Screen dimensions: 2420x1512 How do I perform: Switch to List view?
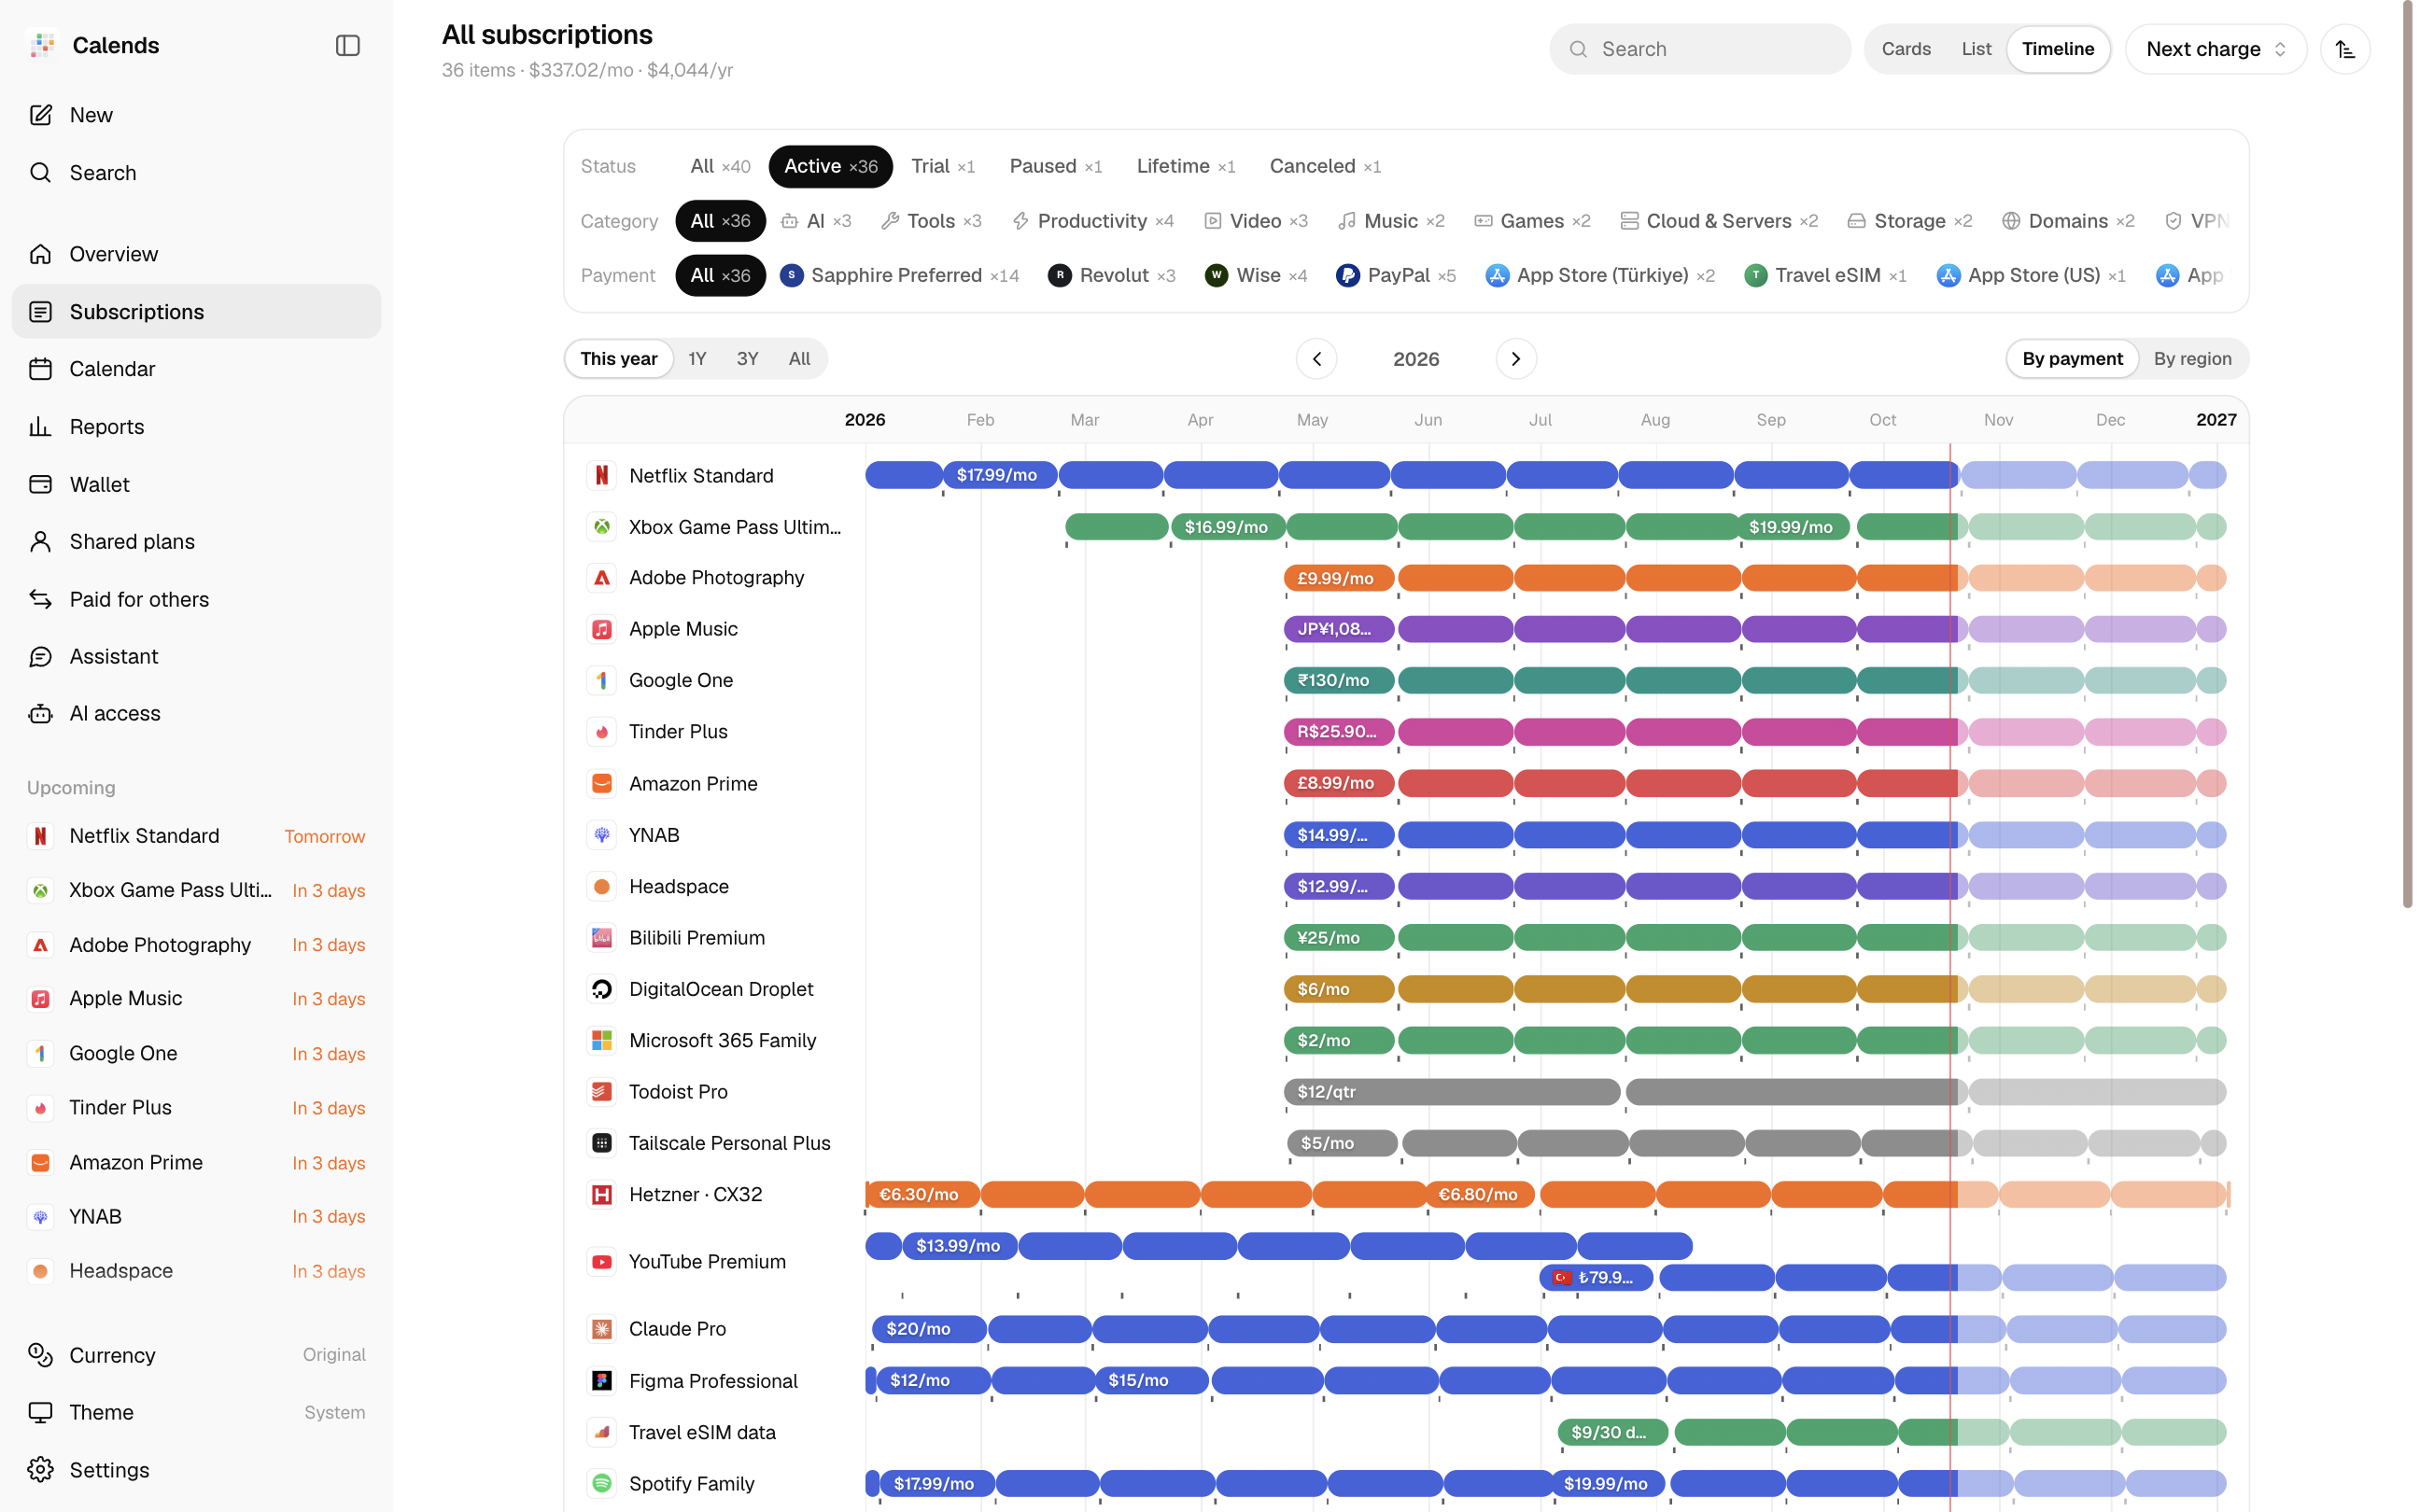(x=1976, y=49)
